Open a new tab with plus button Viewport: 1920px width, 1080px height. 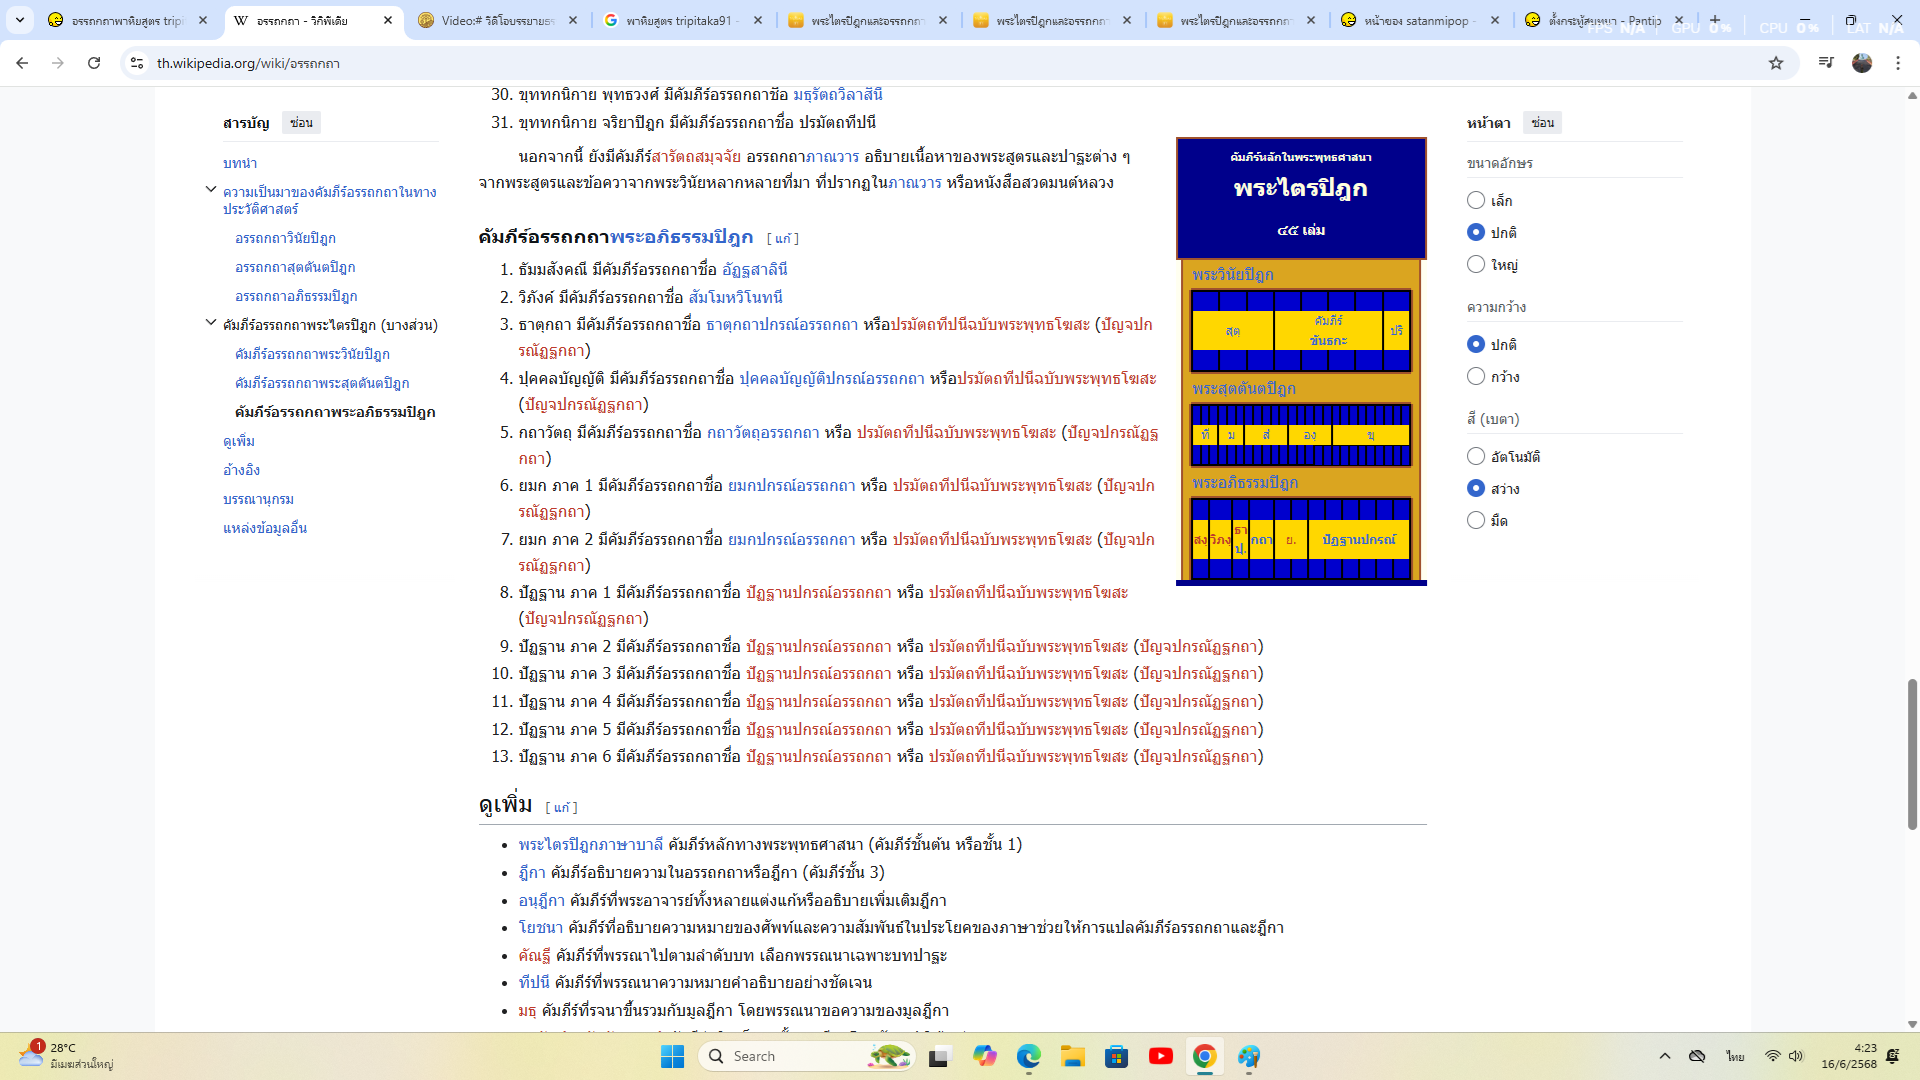pos(1715,20)
